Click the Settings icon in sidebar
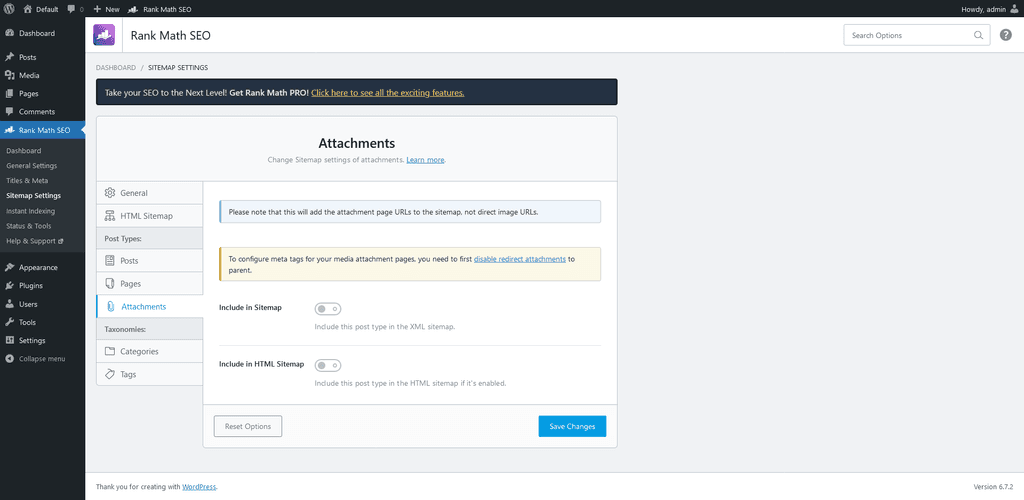 (x=10, y=341)
